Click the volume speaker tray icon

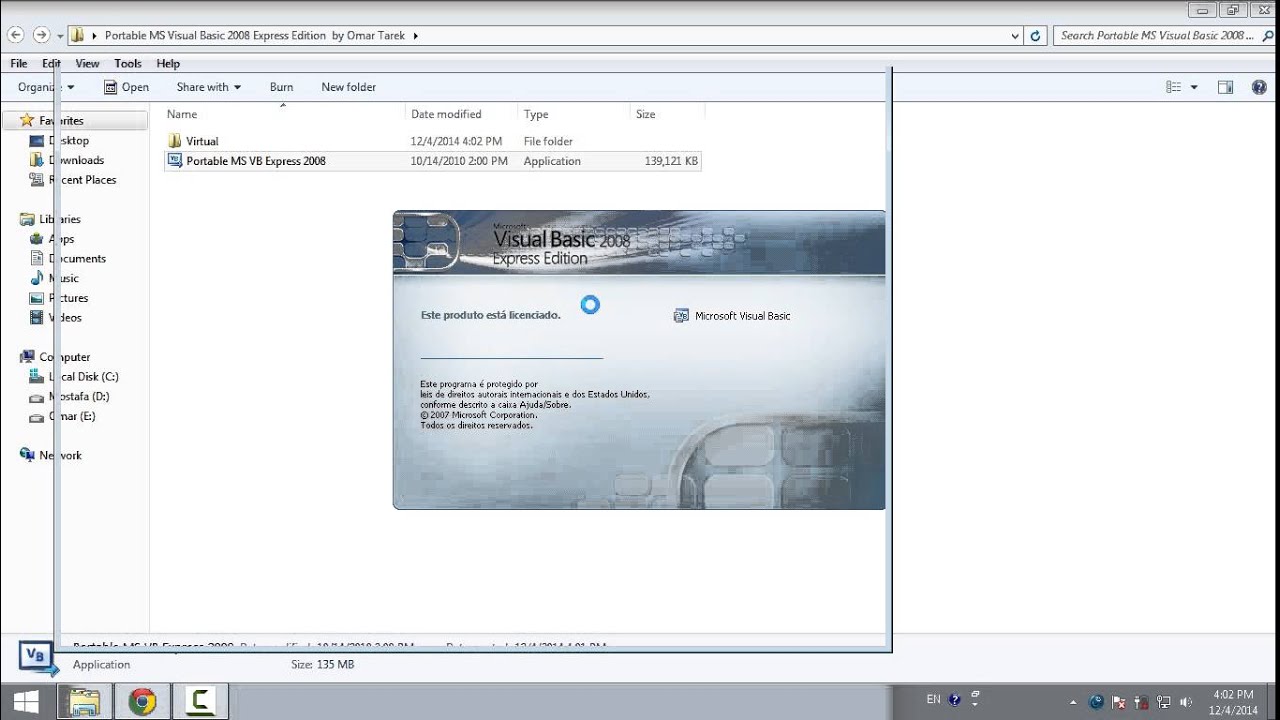pos(1186,702)
